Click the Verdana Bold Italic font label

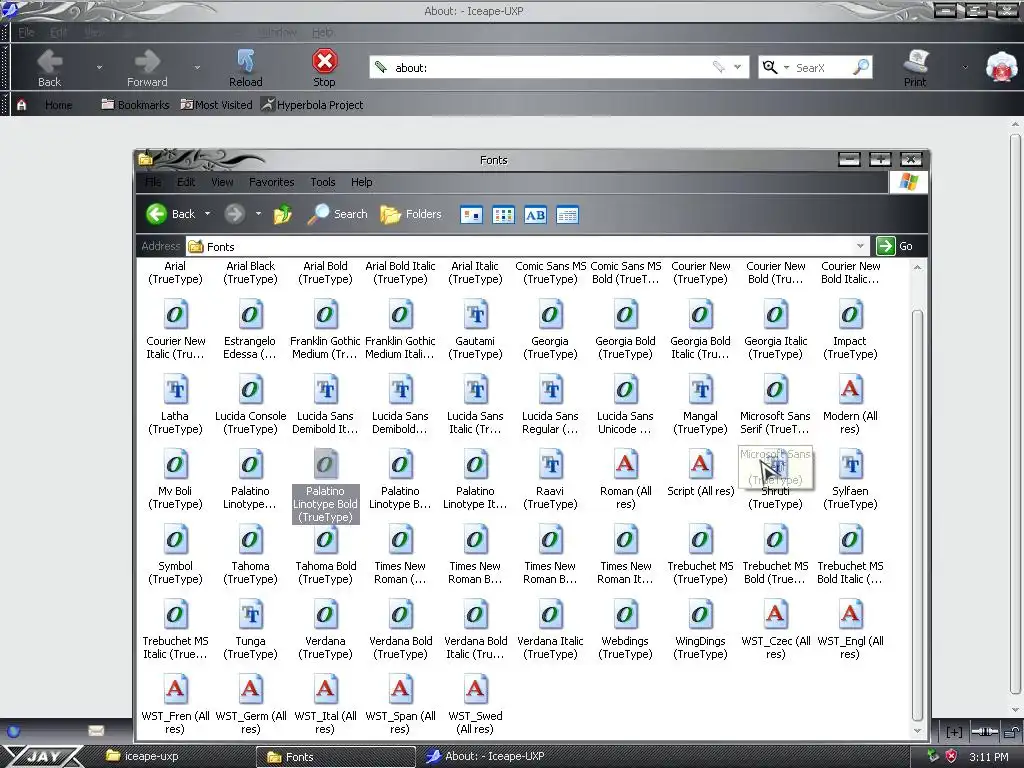(475, 647)
